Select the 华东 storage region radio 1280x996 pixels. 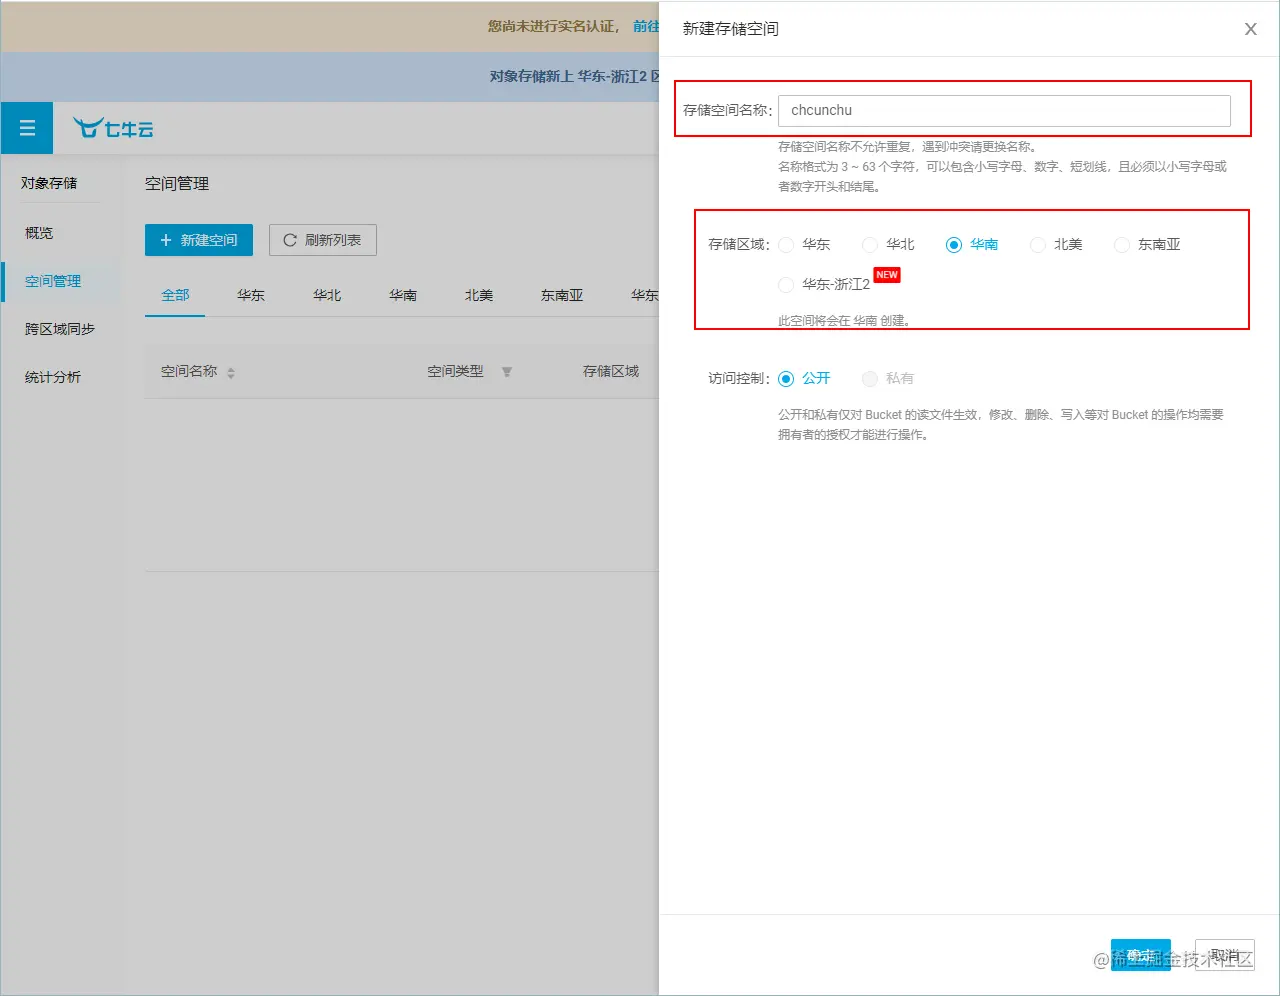tap(786, 245)
